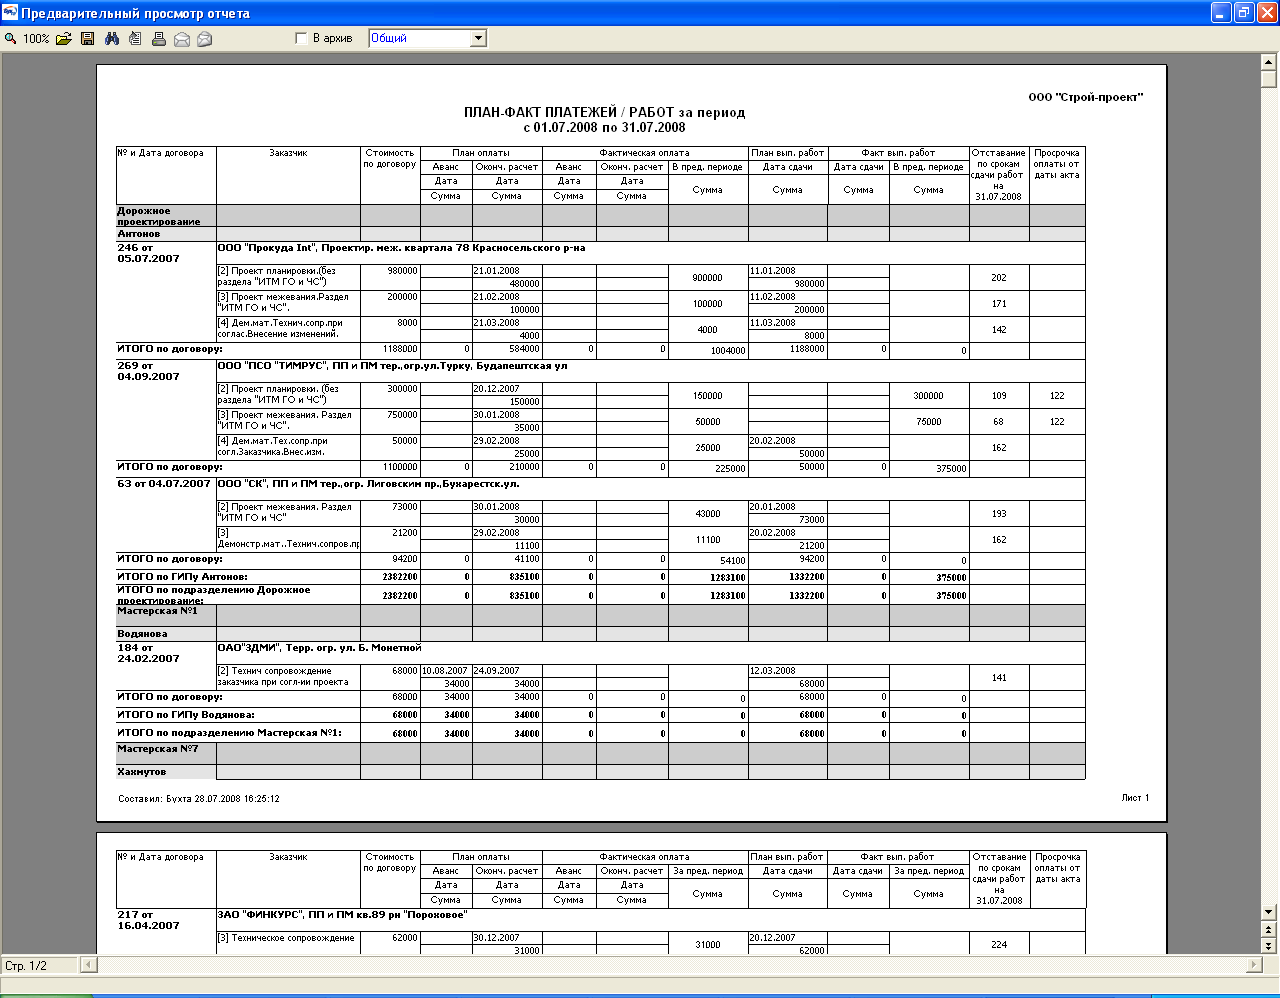Select contract '63 от 04.07.2007'
Screen dimensions: 1280x998
164,484
